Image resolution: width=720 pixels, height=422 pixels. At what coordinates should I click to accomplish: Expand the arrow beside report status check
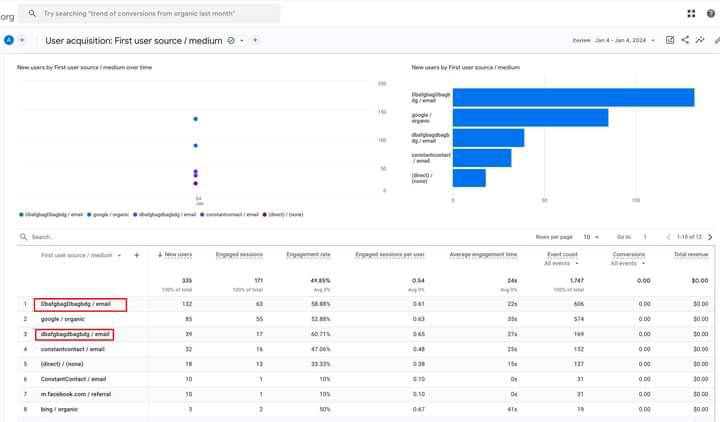point(242,40)
